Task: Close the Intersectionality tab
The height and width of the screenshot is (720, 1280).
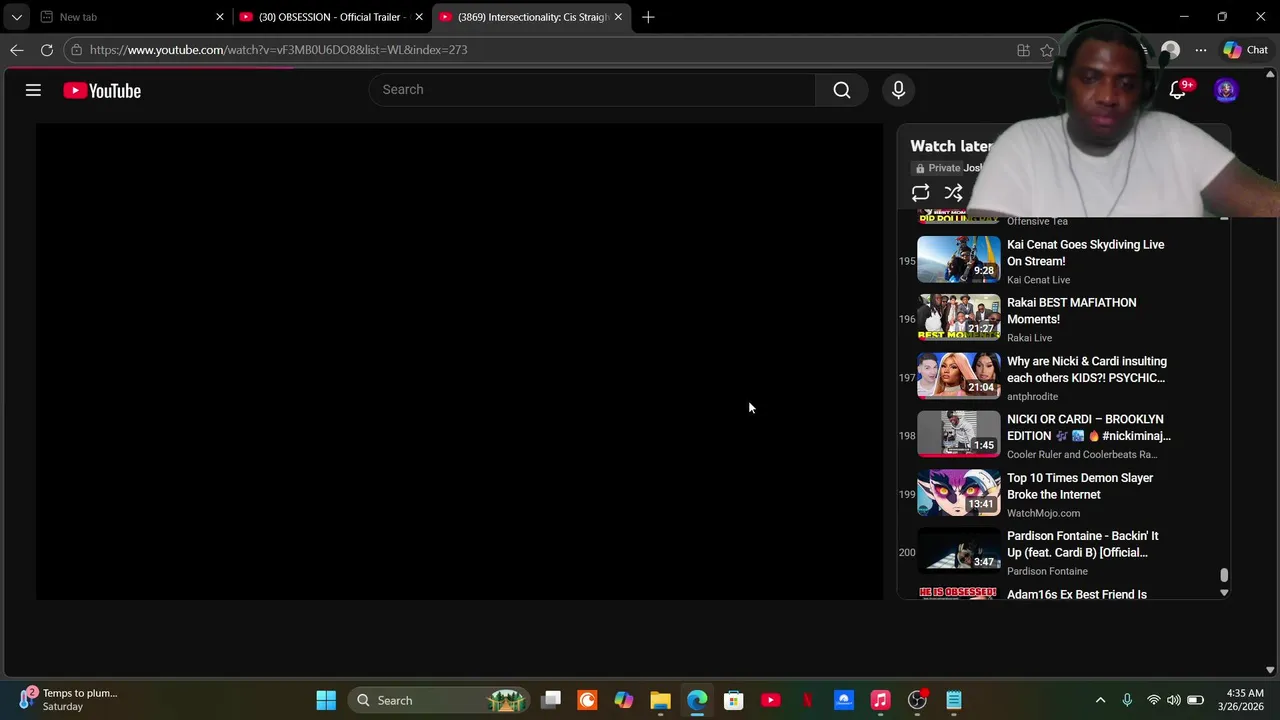Action: tap(618, 17)
